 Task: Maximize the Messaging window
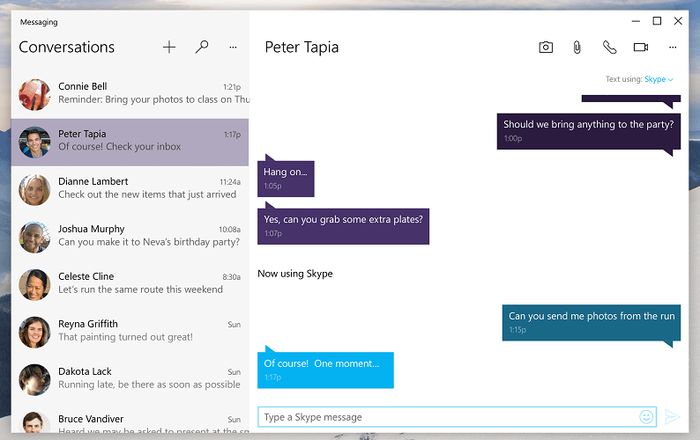pyautogui.click(x=657, y=21)
